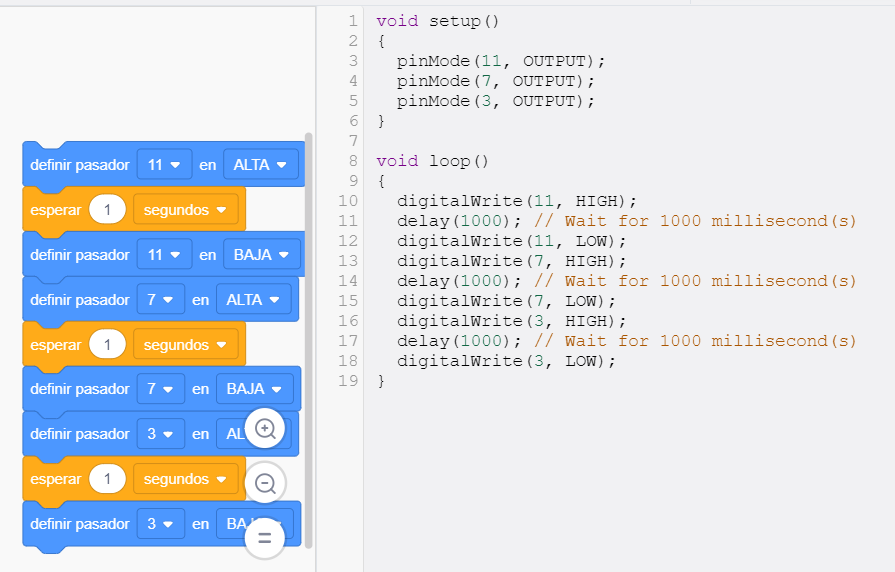Click delay(1000) on code line 17
Screen dimensions: 895x572
tap(459, 341)
